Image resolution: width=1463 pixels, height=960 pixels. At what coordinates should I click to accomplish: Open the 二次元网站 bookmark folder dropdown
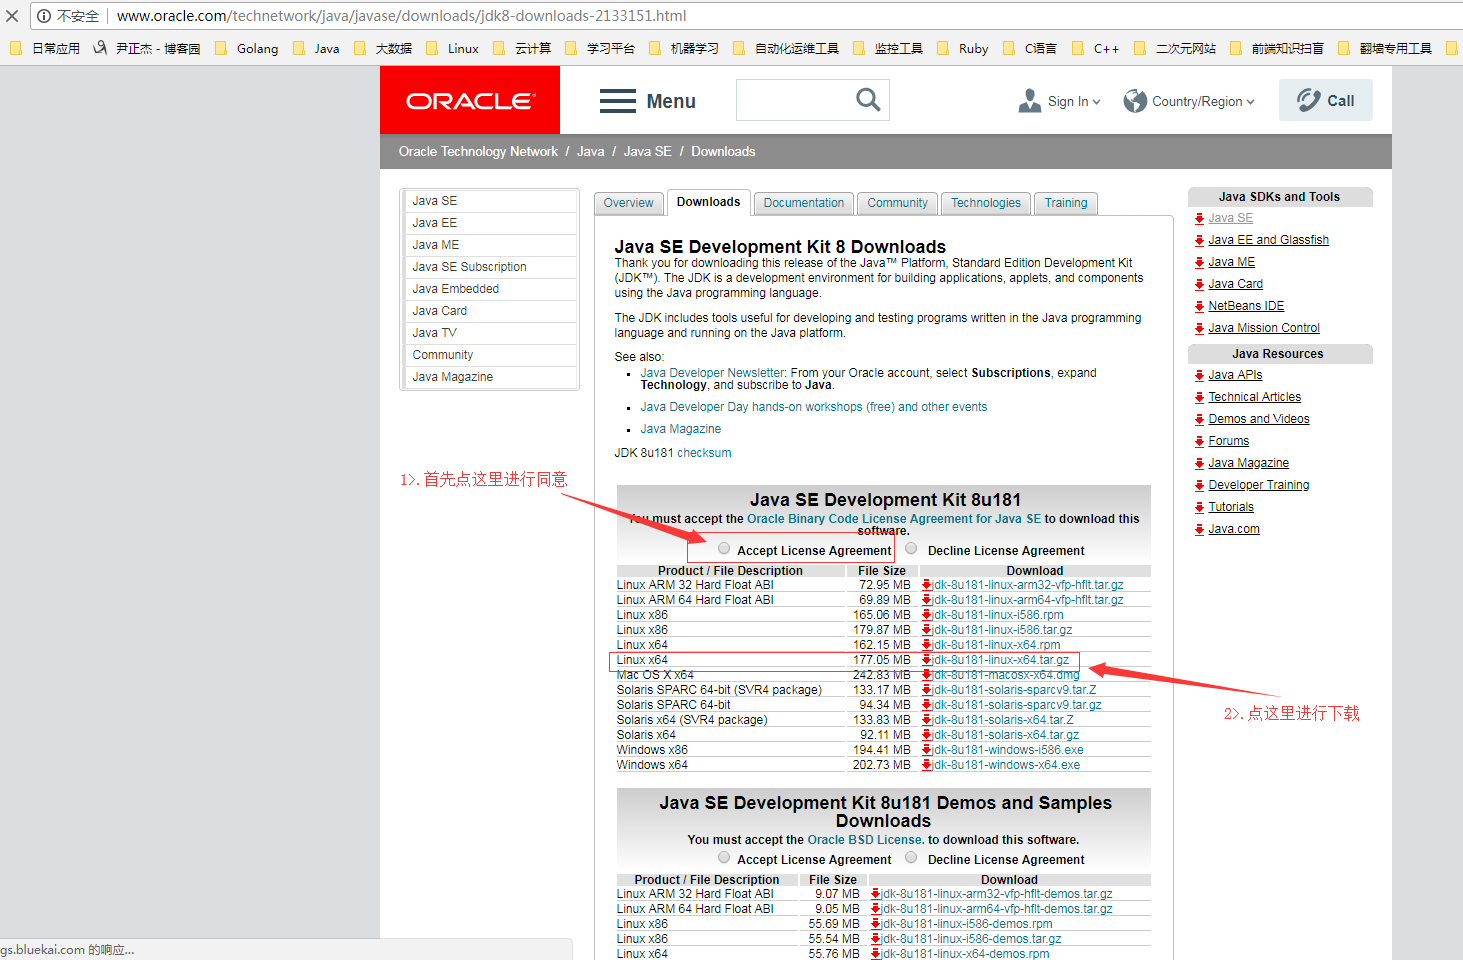[1175, 48]
